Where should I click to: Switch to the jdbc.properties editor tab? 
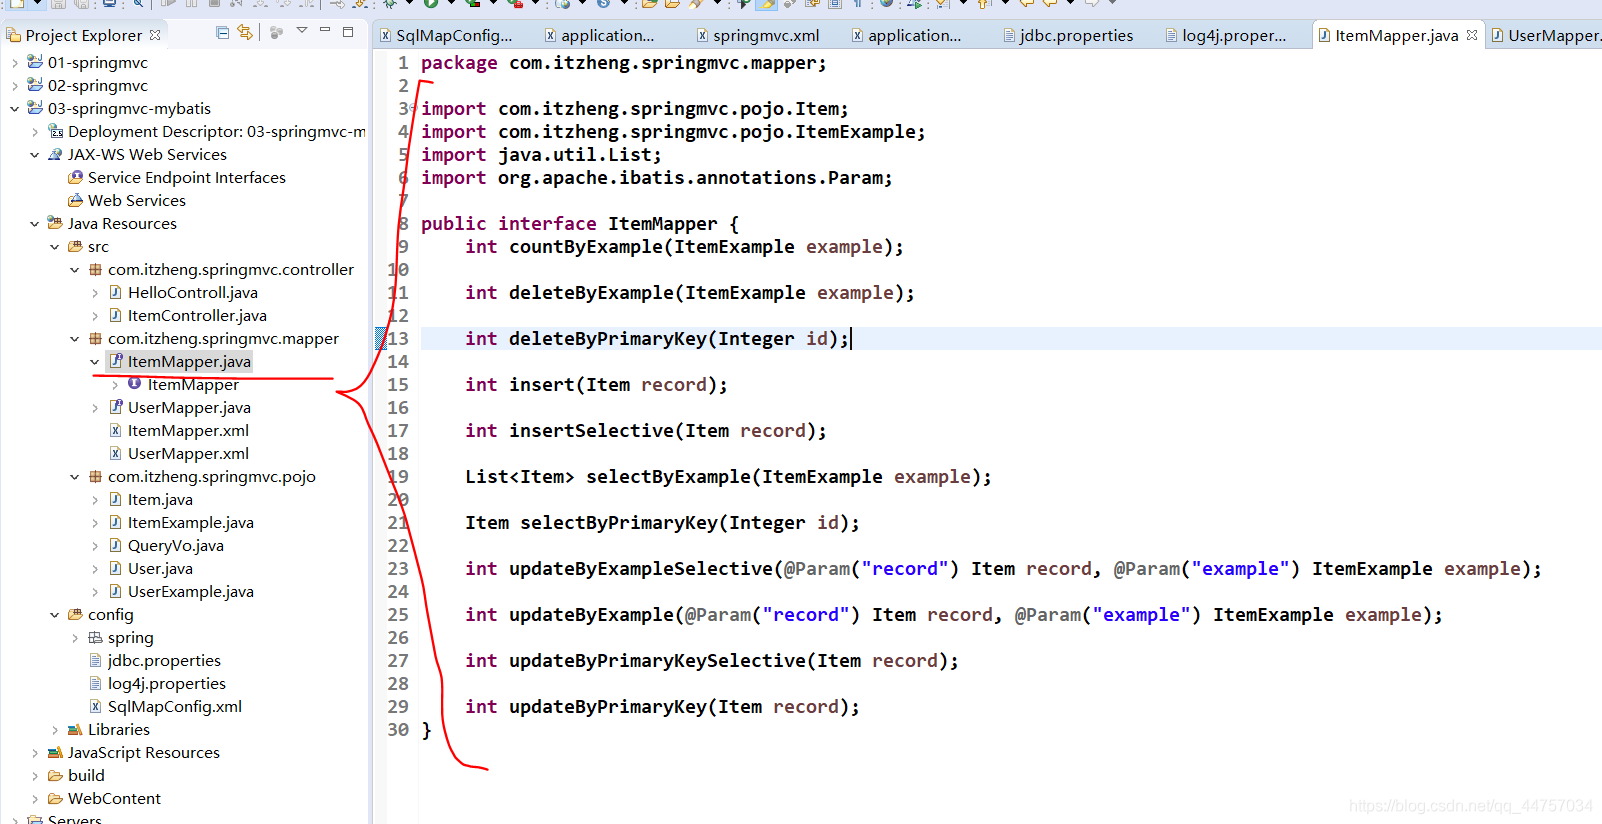coord(1068,35)
